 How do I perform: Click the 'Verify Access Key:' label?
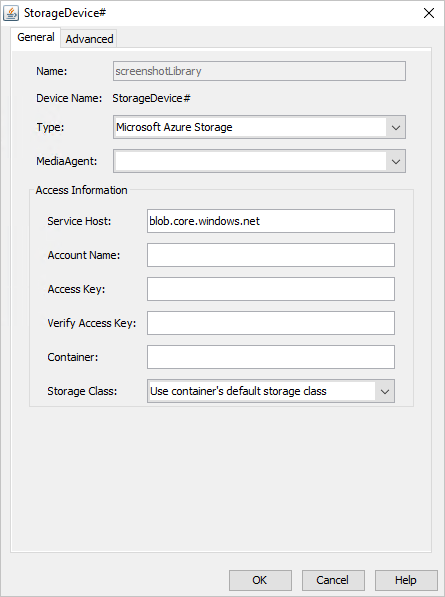(x=92, y=323)
